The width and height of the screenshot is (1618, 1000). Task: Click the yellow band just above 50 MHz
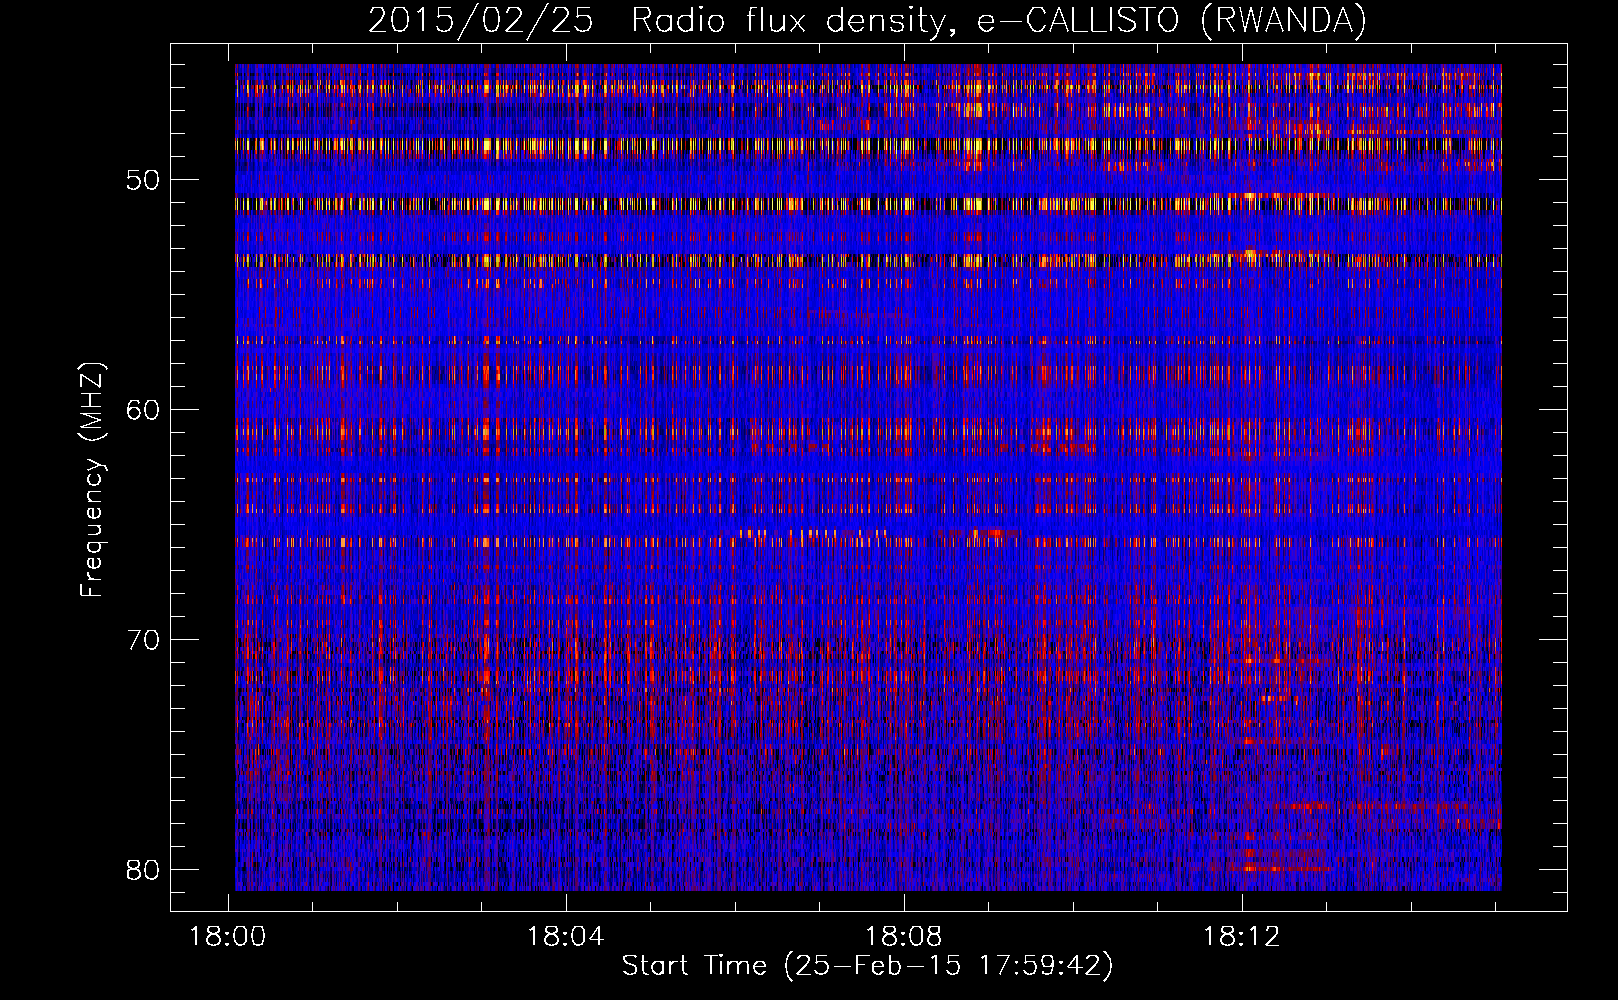point(700,144)
